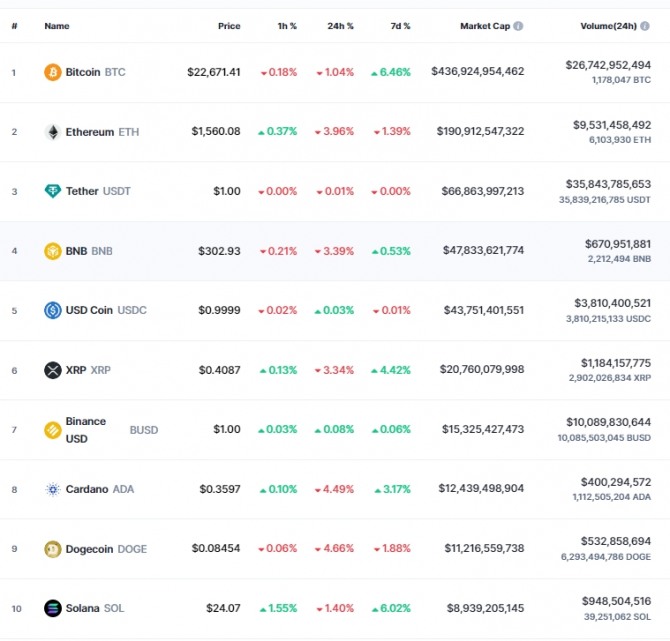The image size is (670, 641).
Task: Sort table by Price column header
Action: point(229,26)
